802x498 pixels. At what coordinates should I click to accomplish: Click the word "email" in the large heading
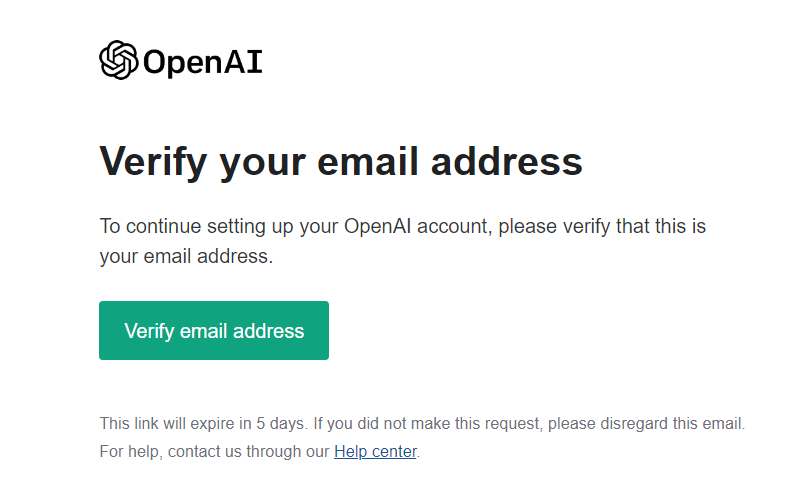click(x=368, y=162)
